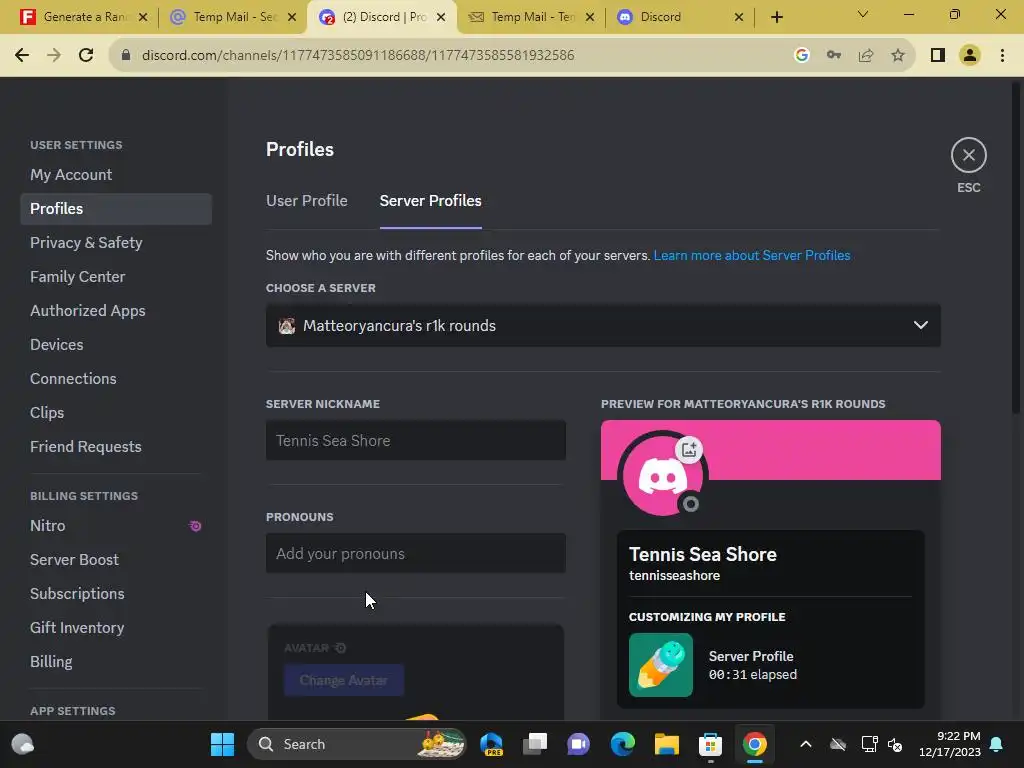
Task: Click the Nitro badge icon in sidebar
Action: click(195, 526)
